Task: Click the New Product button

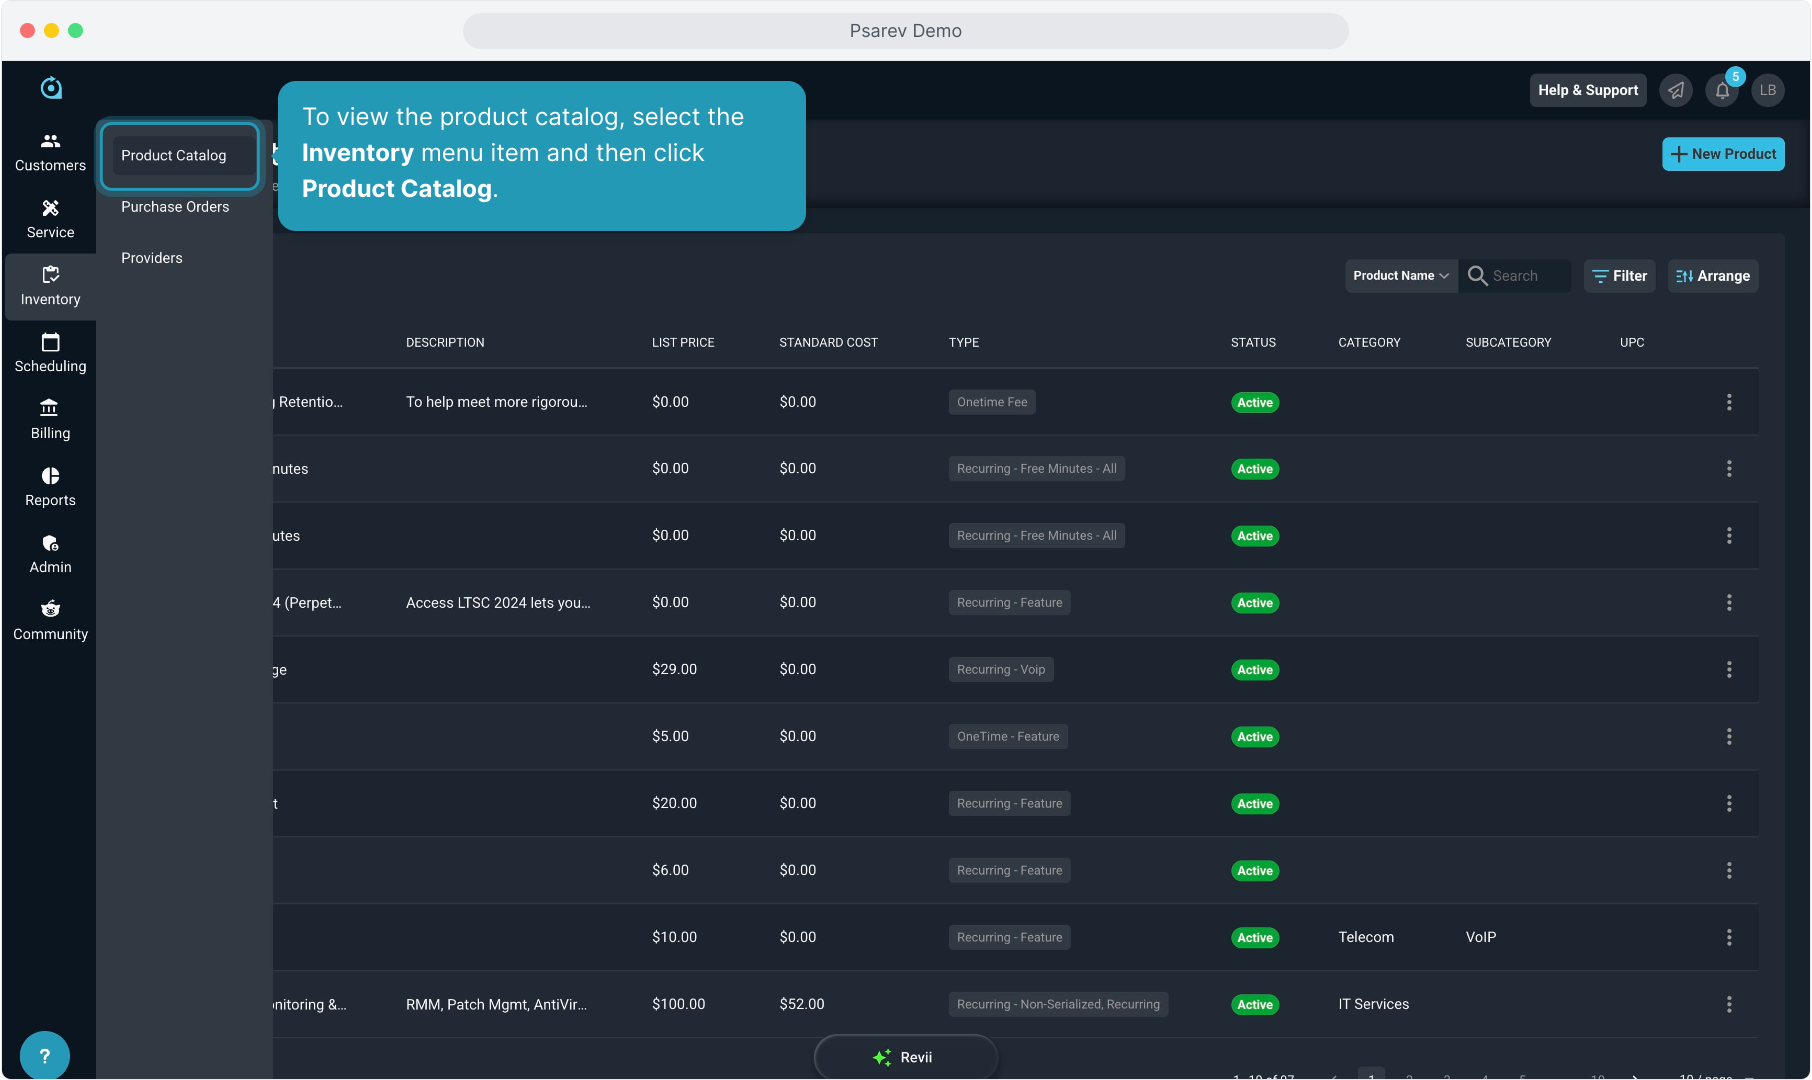Action: coord(1722,154)
